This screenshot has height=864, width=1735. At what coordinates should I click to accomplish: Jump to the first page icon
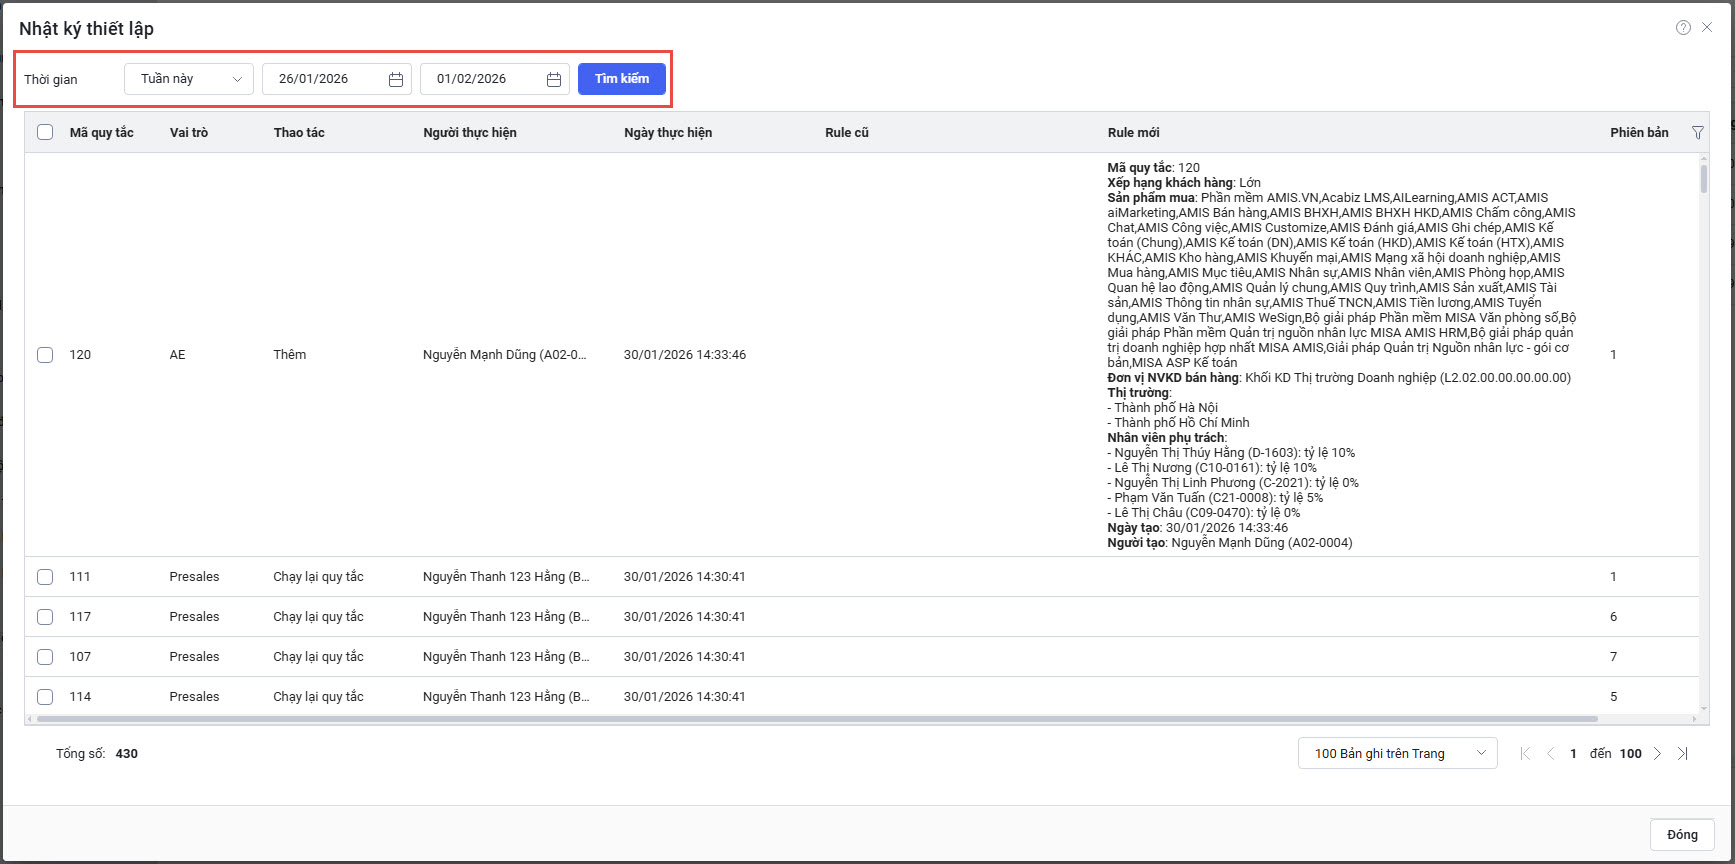point(1525,754)
